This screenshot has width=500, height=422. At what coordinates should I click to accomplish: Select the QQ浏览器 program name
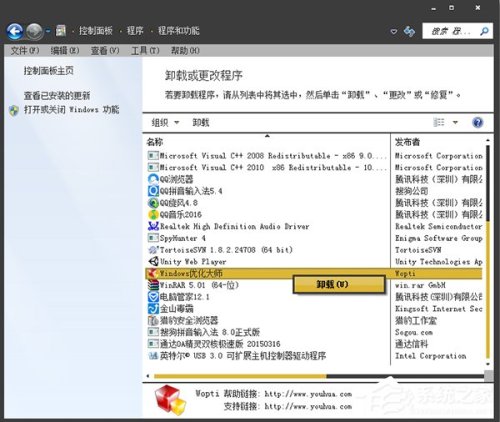pyautogui.click(x=176, y=179)
